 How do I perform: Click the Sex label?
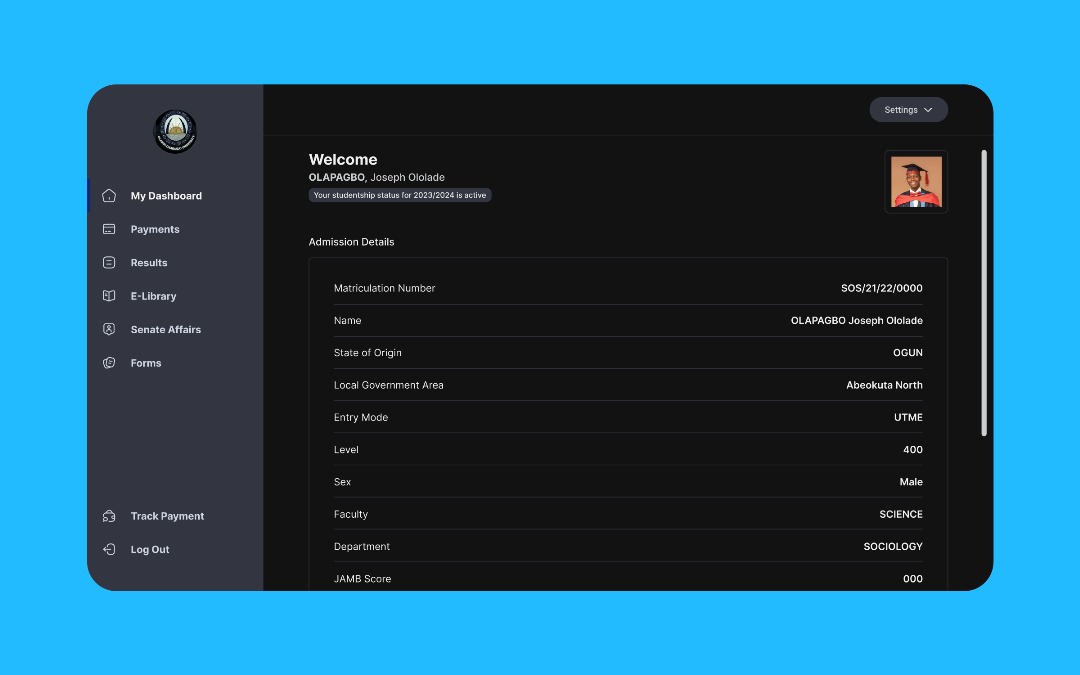(342, 482)
